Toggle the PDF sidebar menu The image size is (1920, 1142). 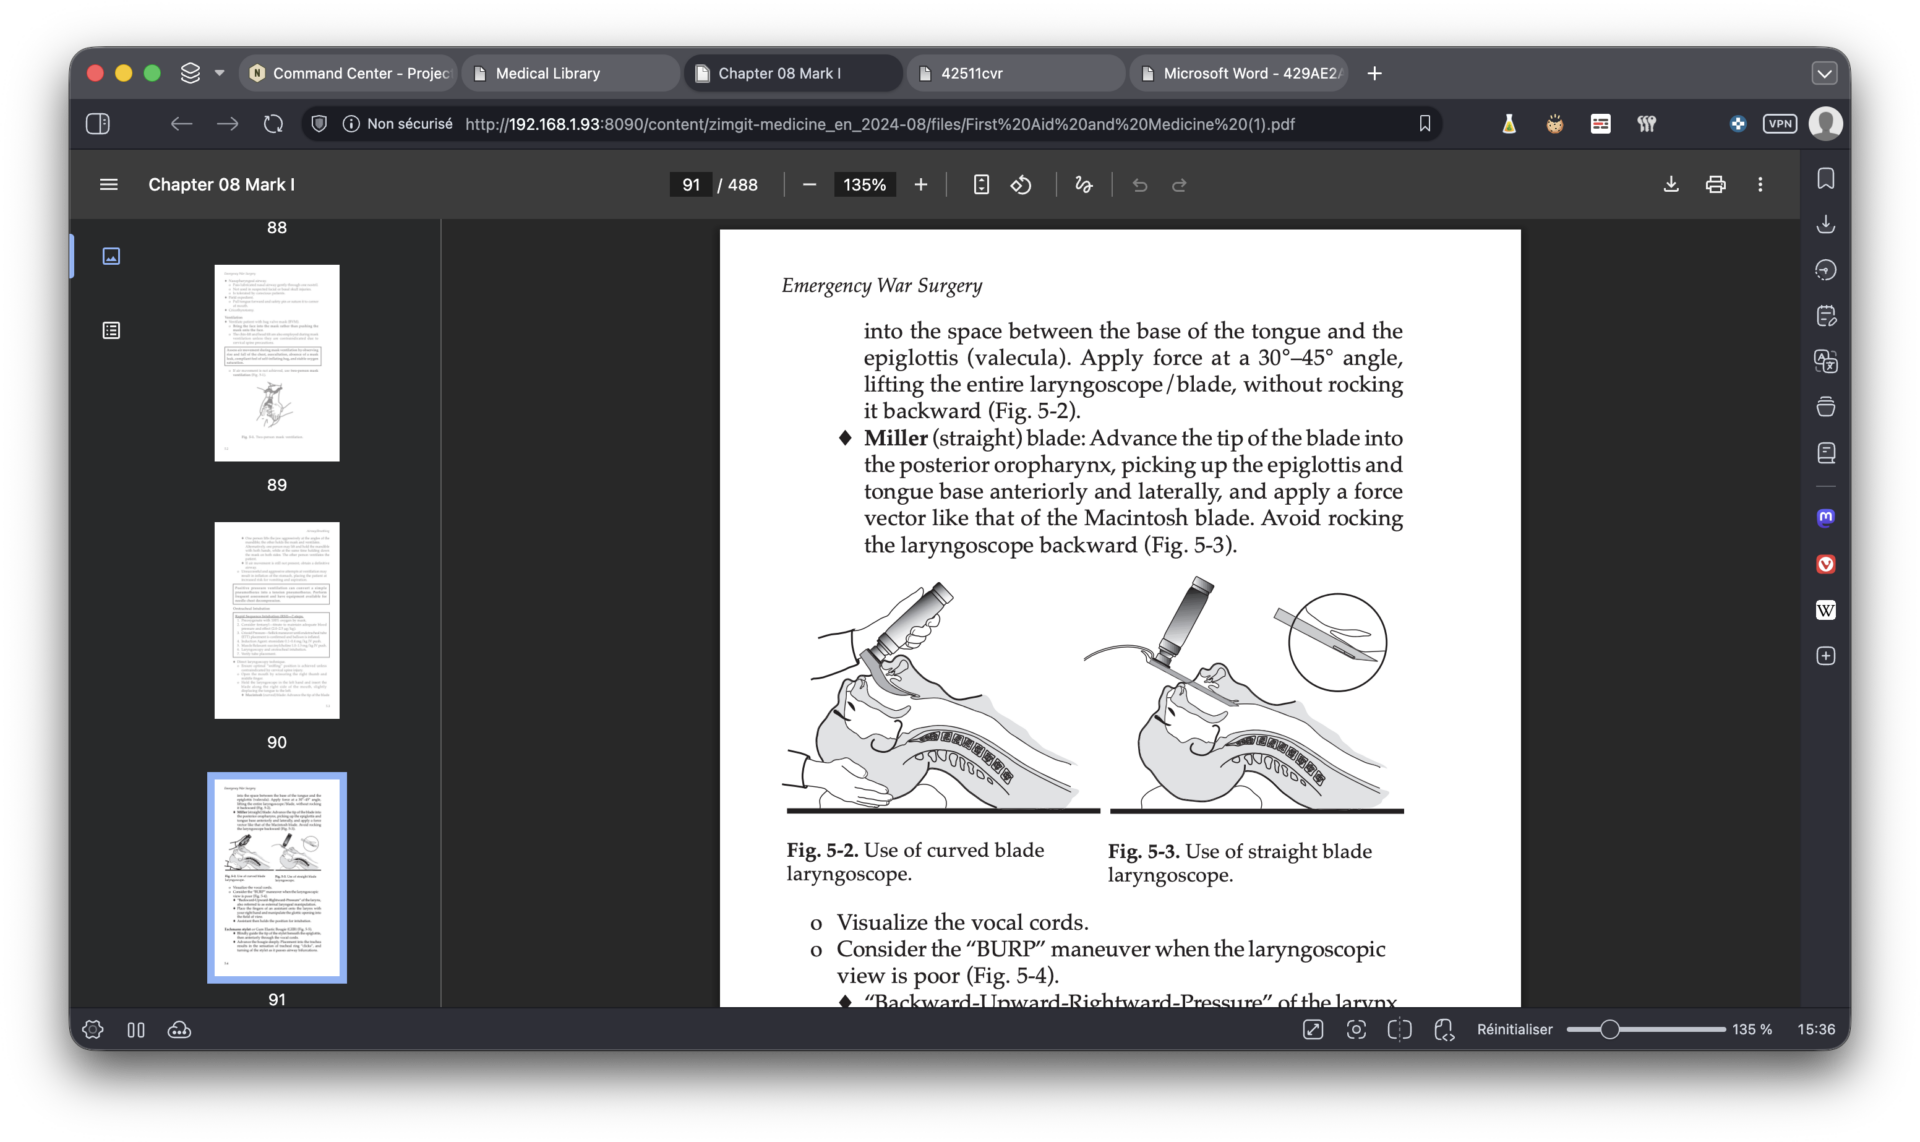109,185
